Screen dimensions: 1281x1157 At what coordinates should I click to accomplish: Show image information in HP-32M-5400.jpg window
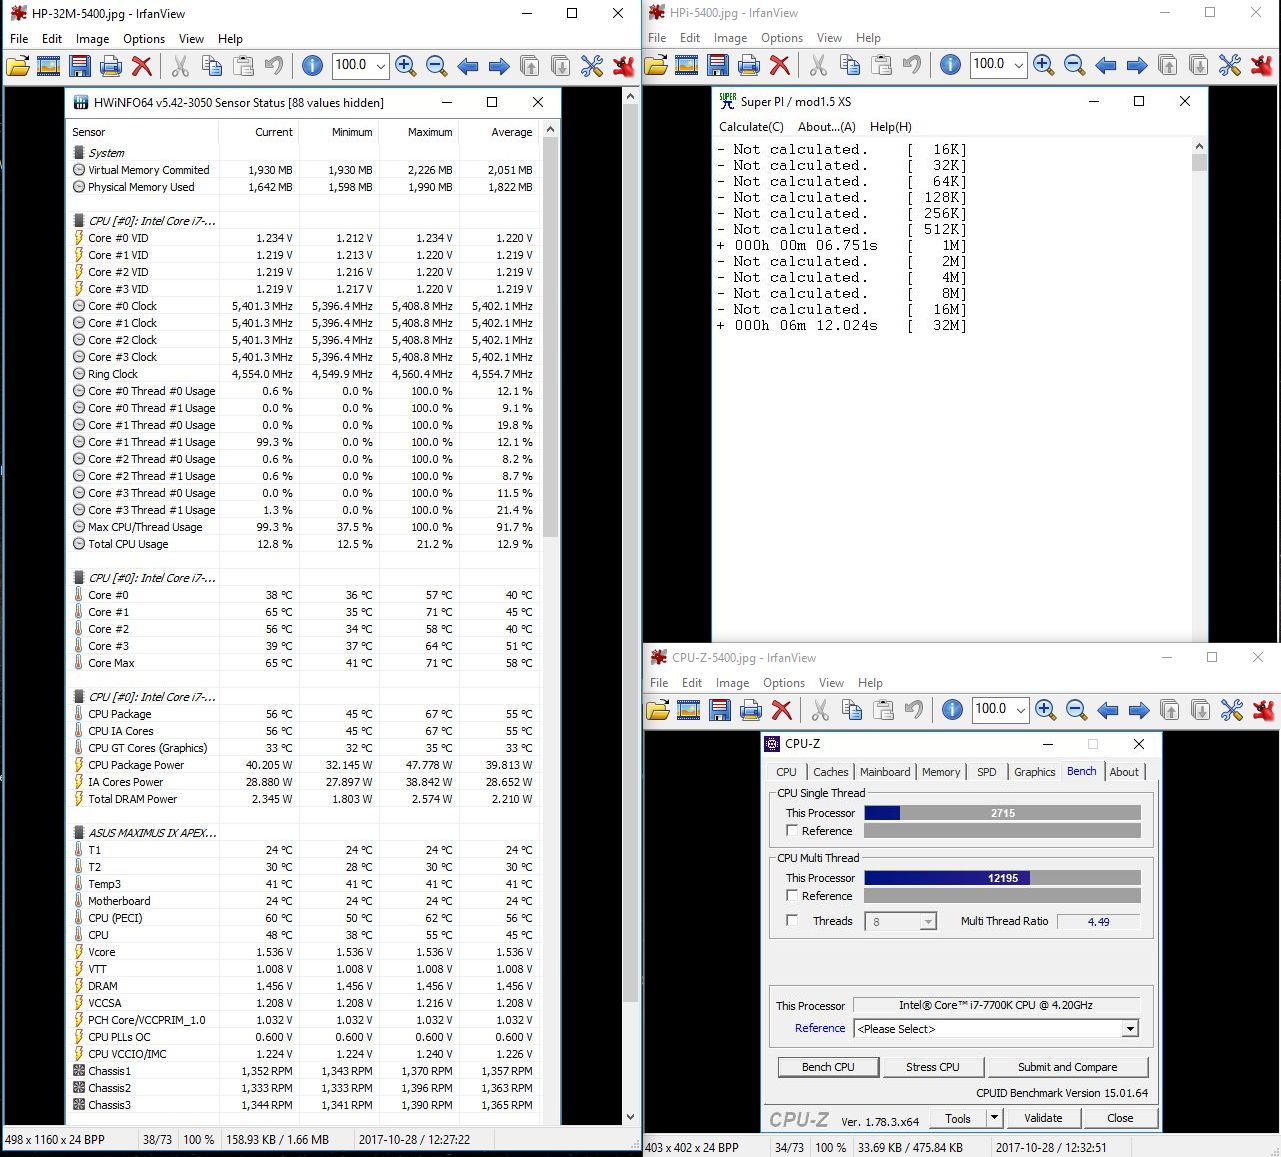tap(312, 66)
